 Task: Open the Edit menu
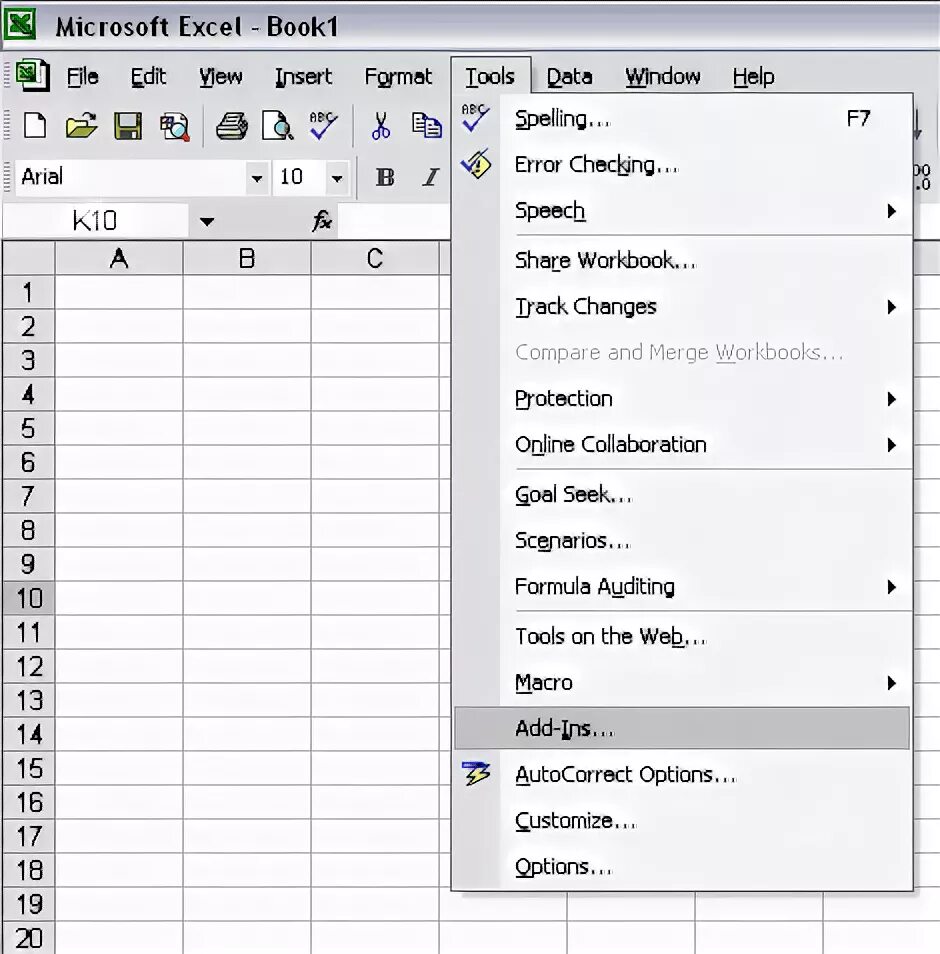point(148,77)
